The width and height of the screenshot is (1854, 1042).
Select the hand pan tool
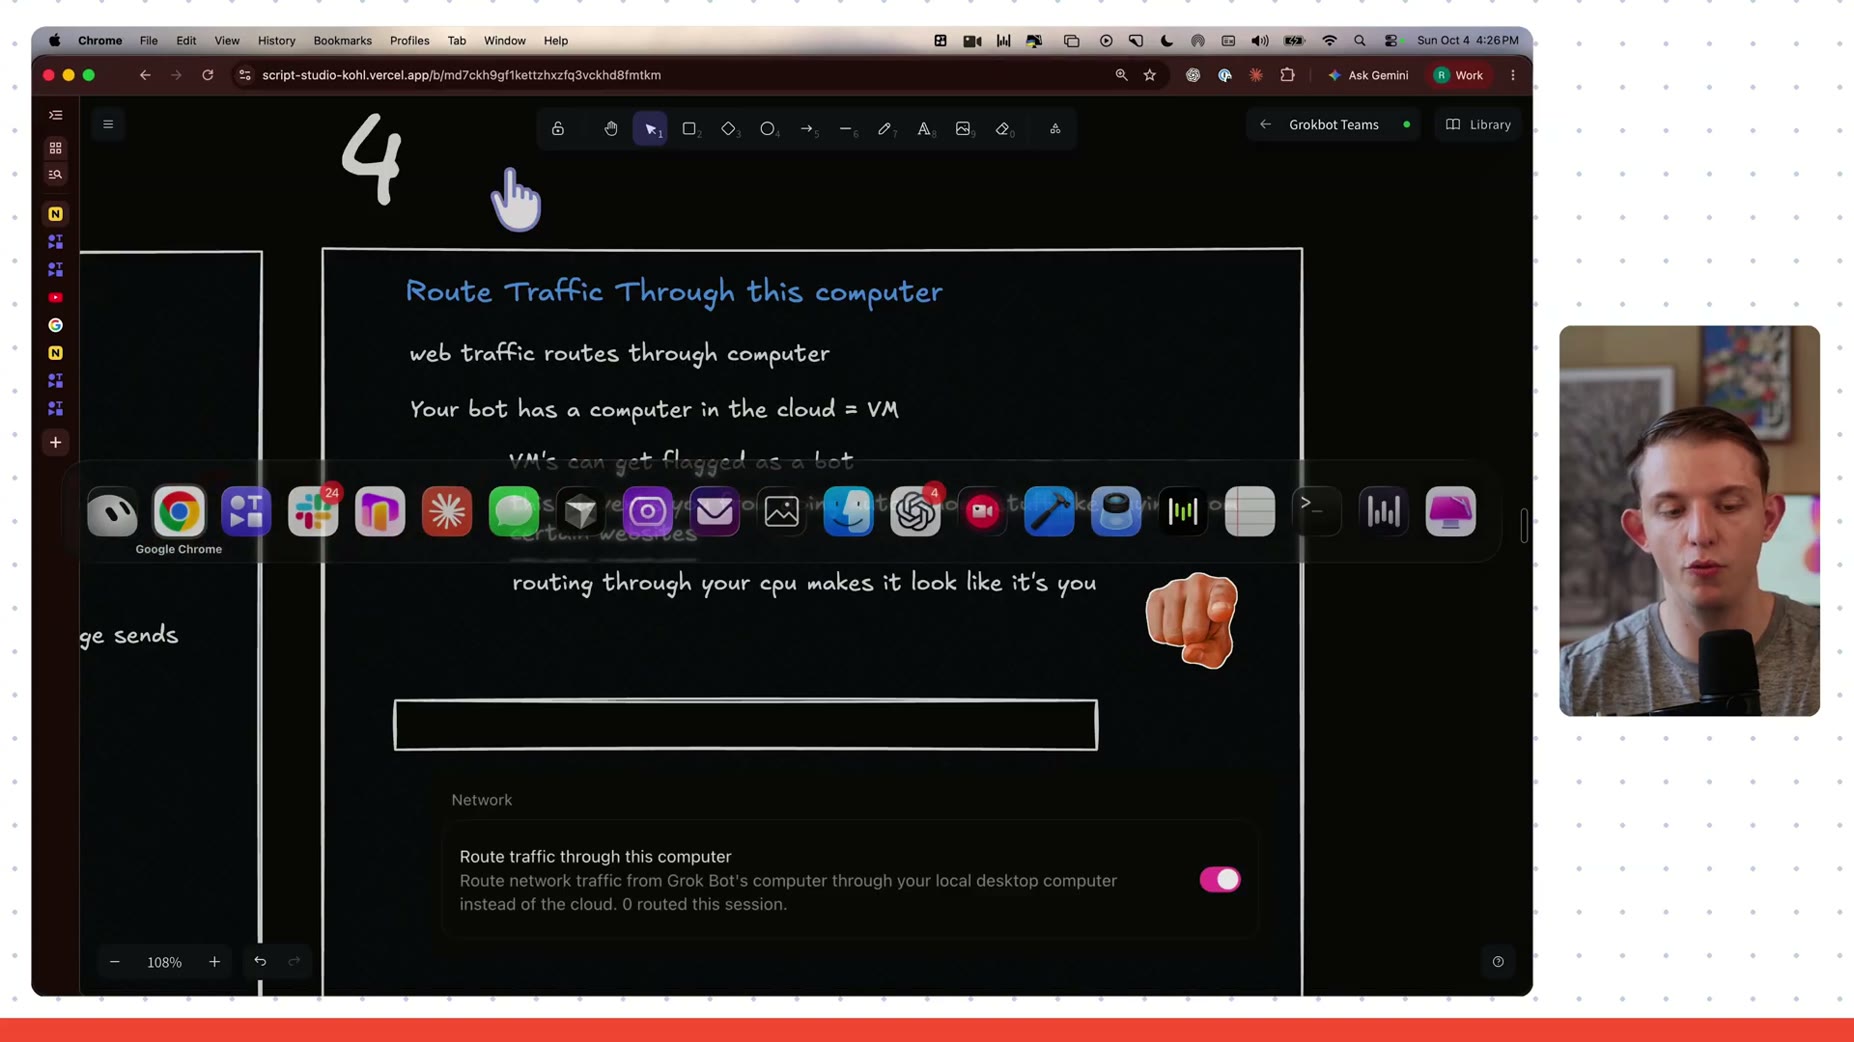611,129
